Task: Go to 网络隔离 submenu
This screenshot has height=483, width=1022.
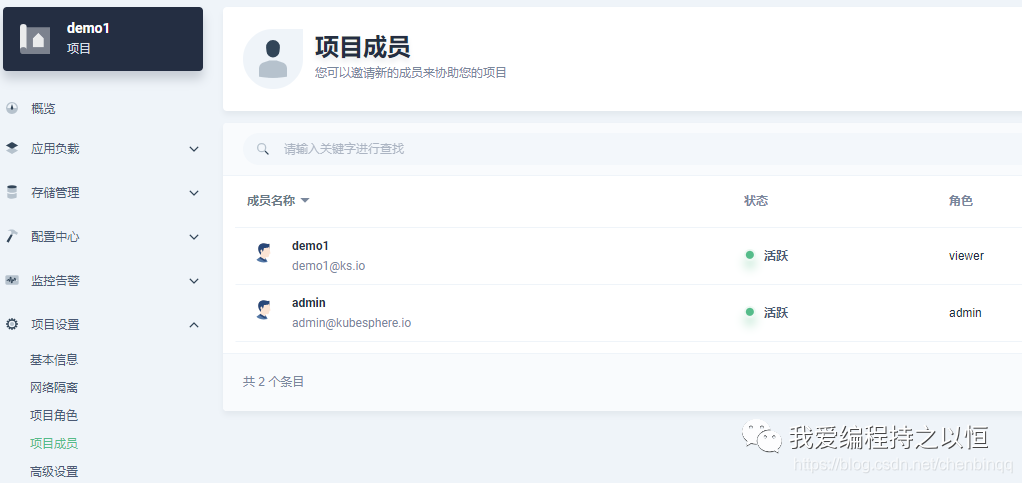Action: coord(54,387)
